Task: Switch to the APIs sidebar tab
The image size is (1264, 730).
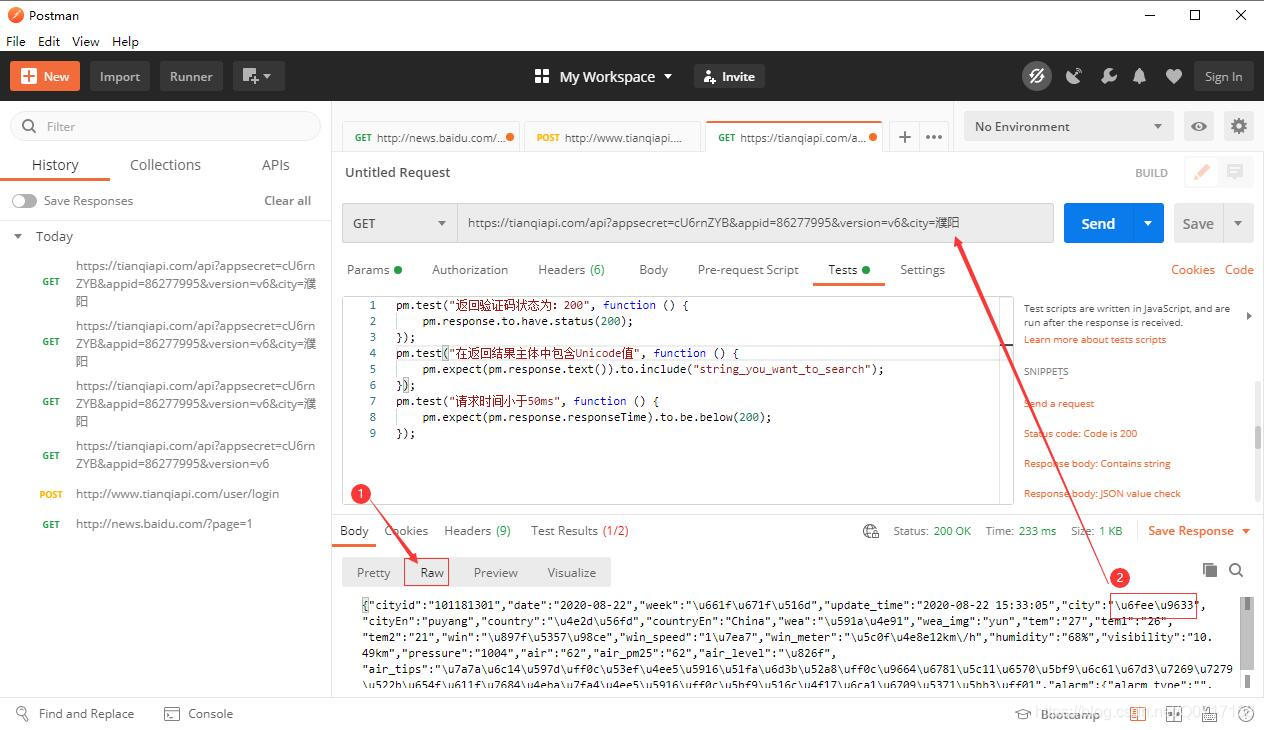Action: [275, 165]
